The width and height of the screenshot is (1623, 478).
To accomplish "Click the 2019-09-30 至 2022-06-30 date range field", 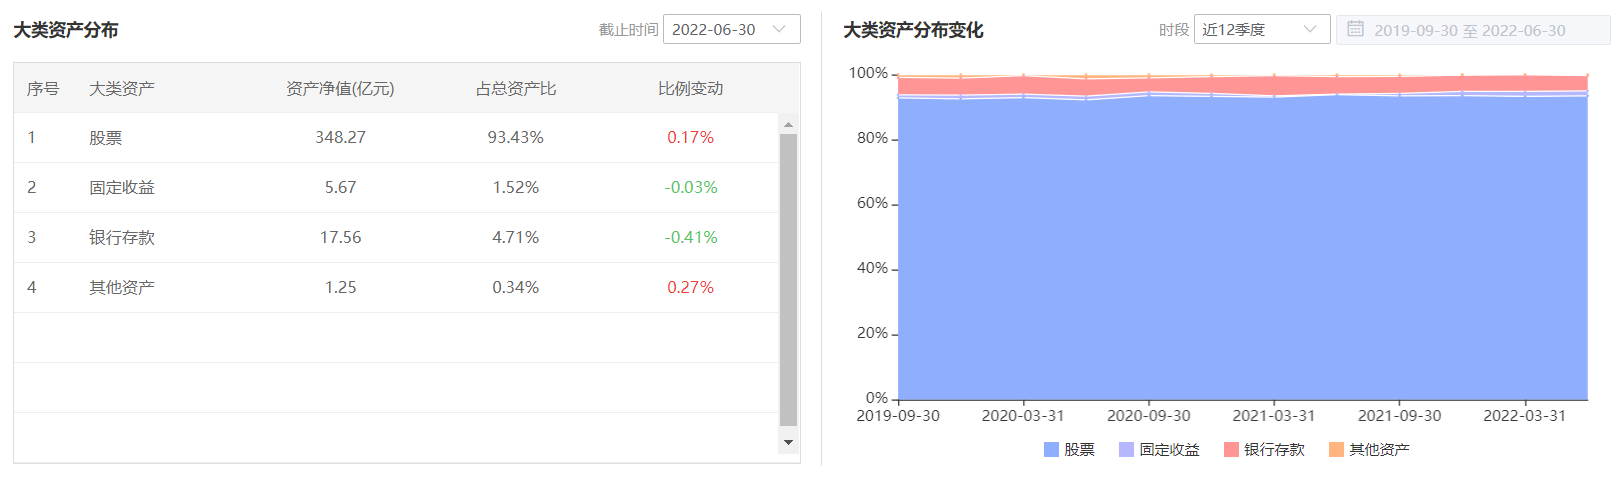I will (x=1473, y=30).
